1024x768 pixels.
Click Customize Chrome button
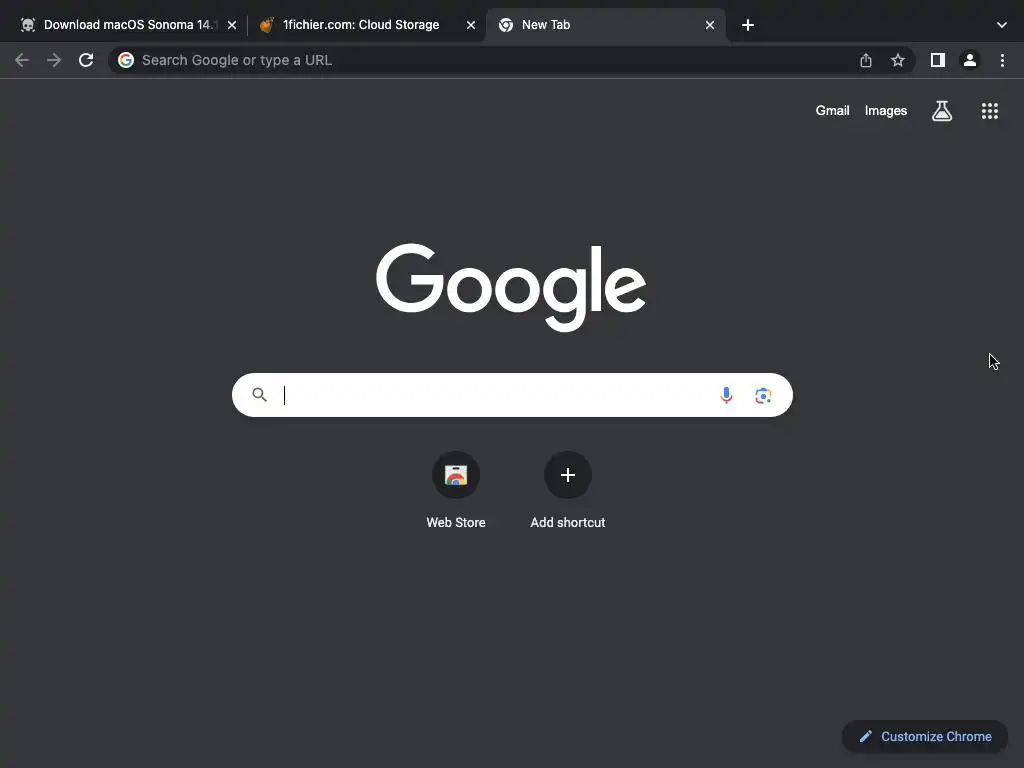[925, 737]
